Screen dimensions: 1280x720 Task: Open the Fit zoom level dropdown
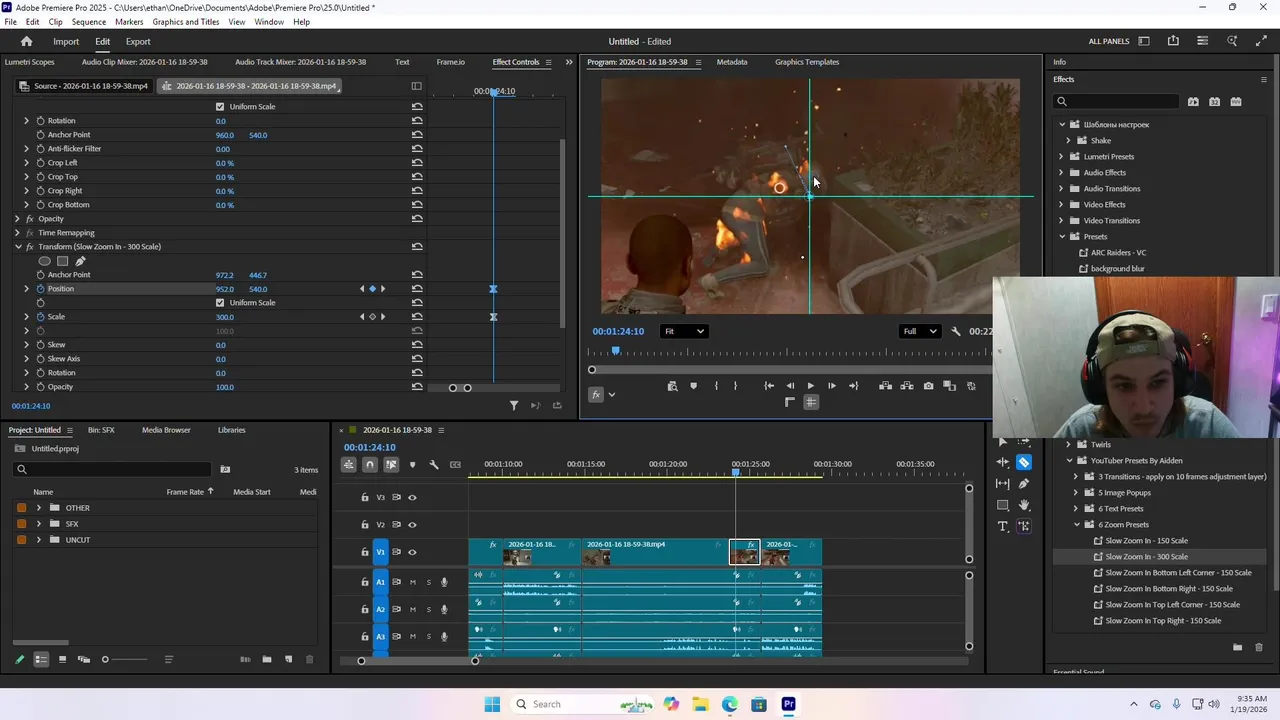point(685,331)
